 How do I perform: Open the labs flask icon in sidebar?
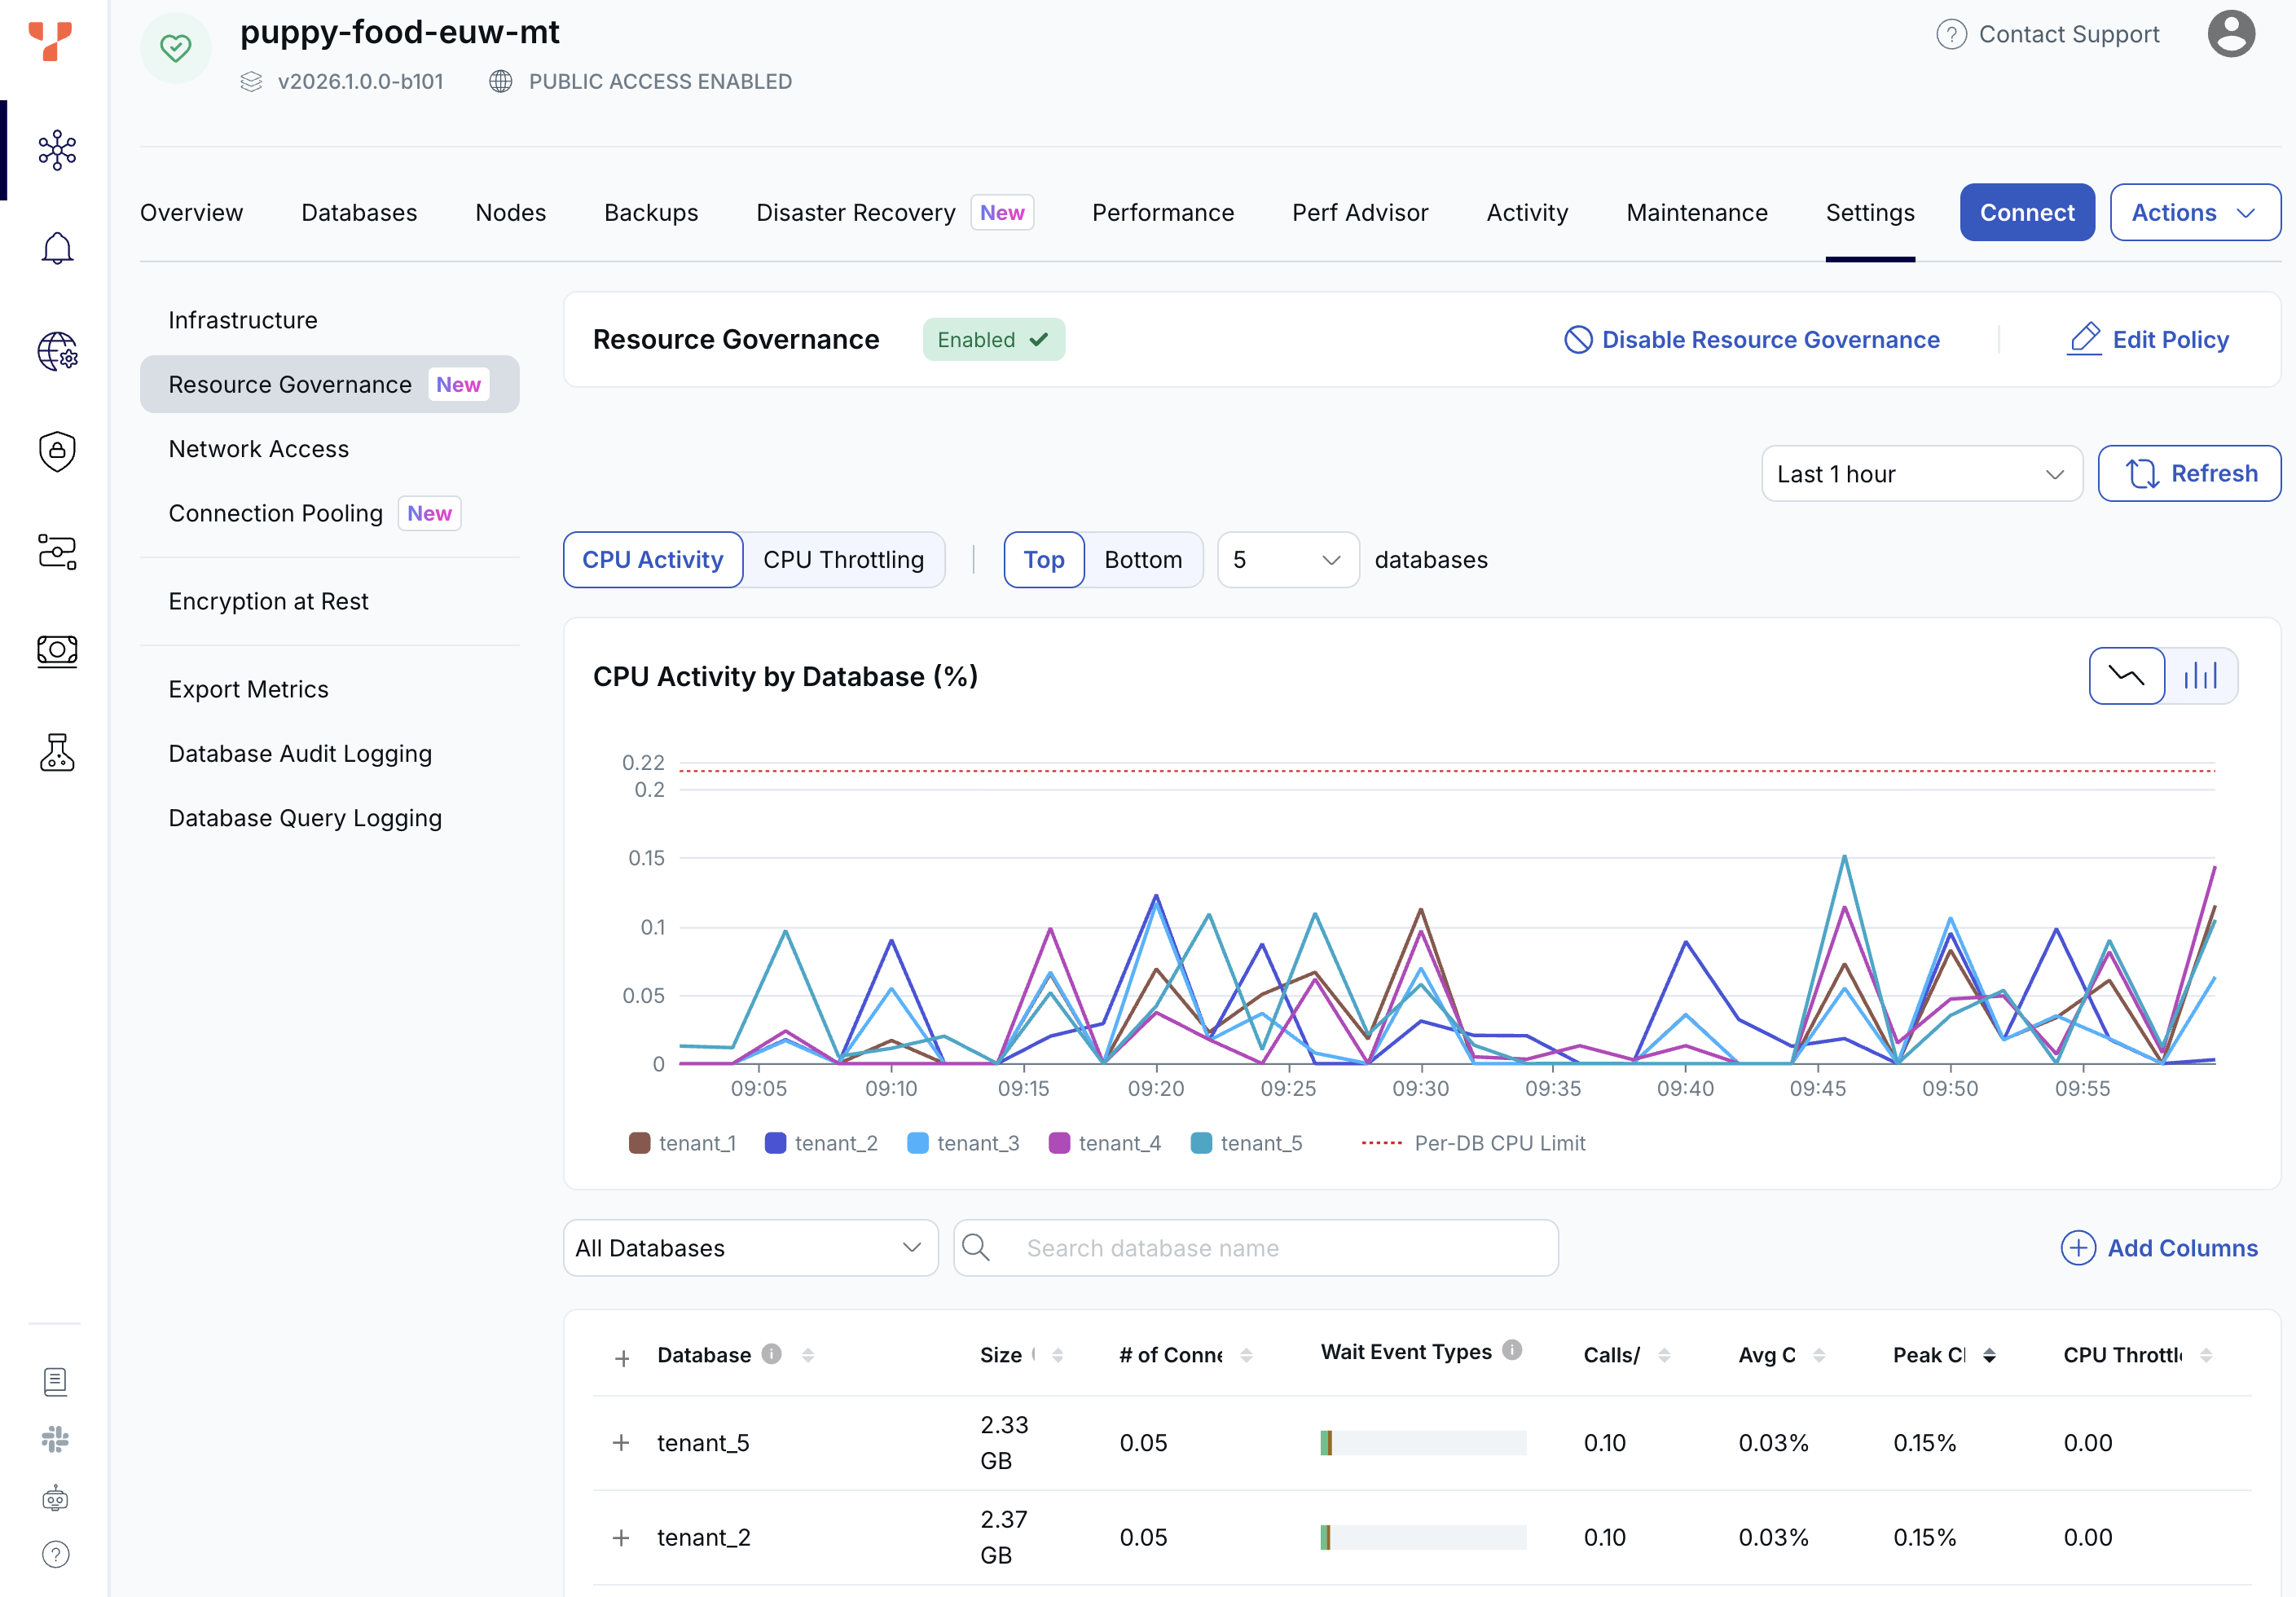click(x=57, y=752)
